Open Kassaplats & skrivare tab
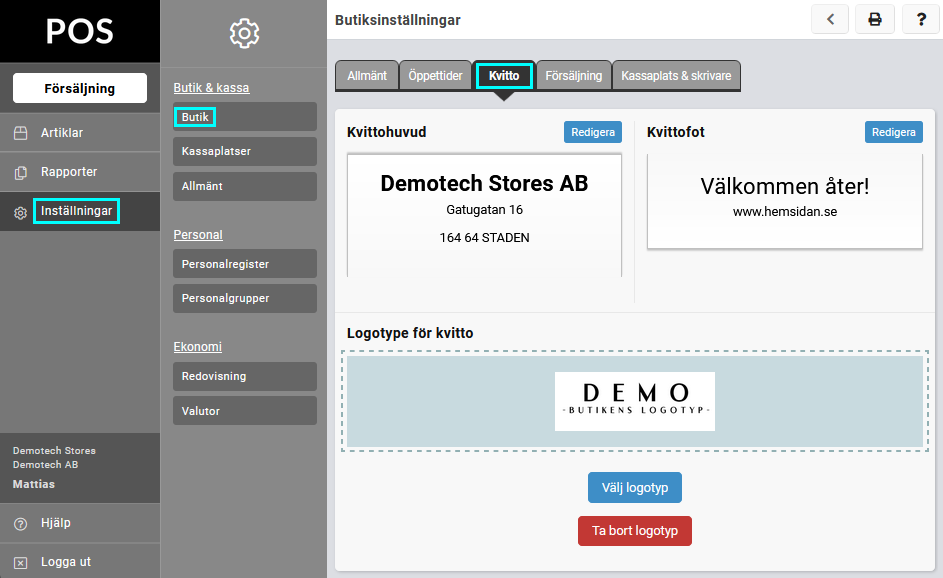The width and height of the screenshot is (943, 578). click(676, 76)
